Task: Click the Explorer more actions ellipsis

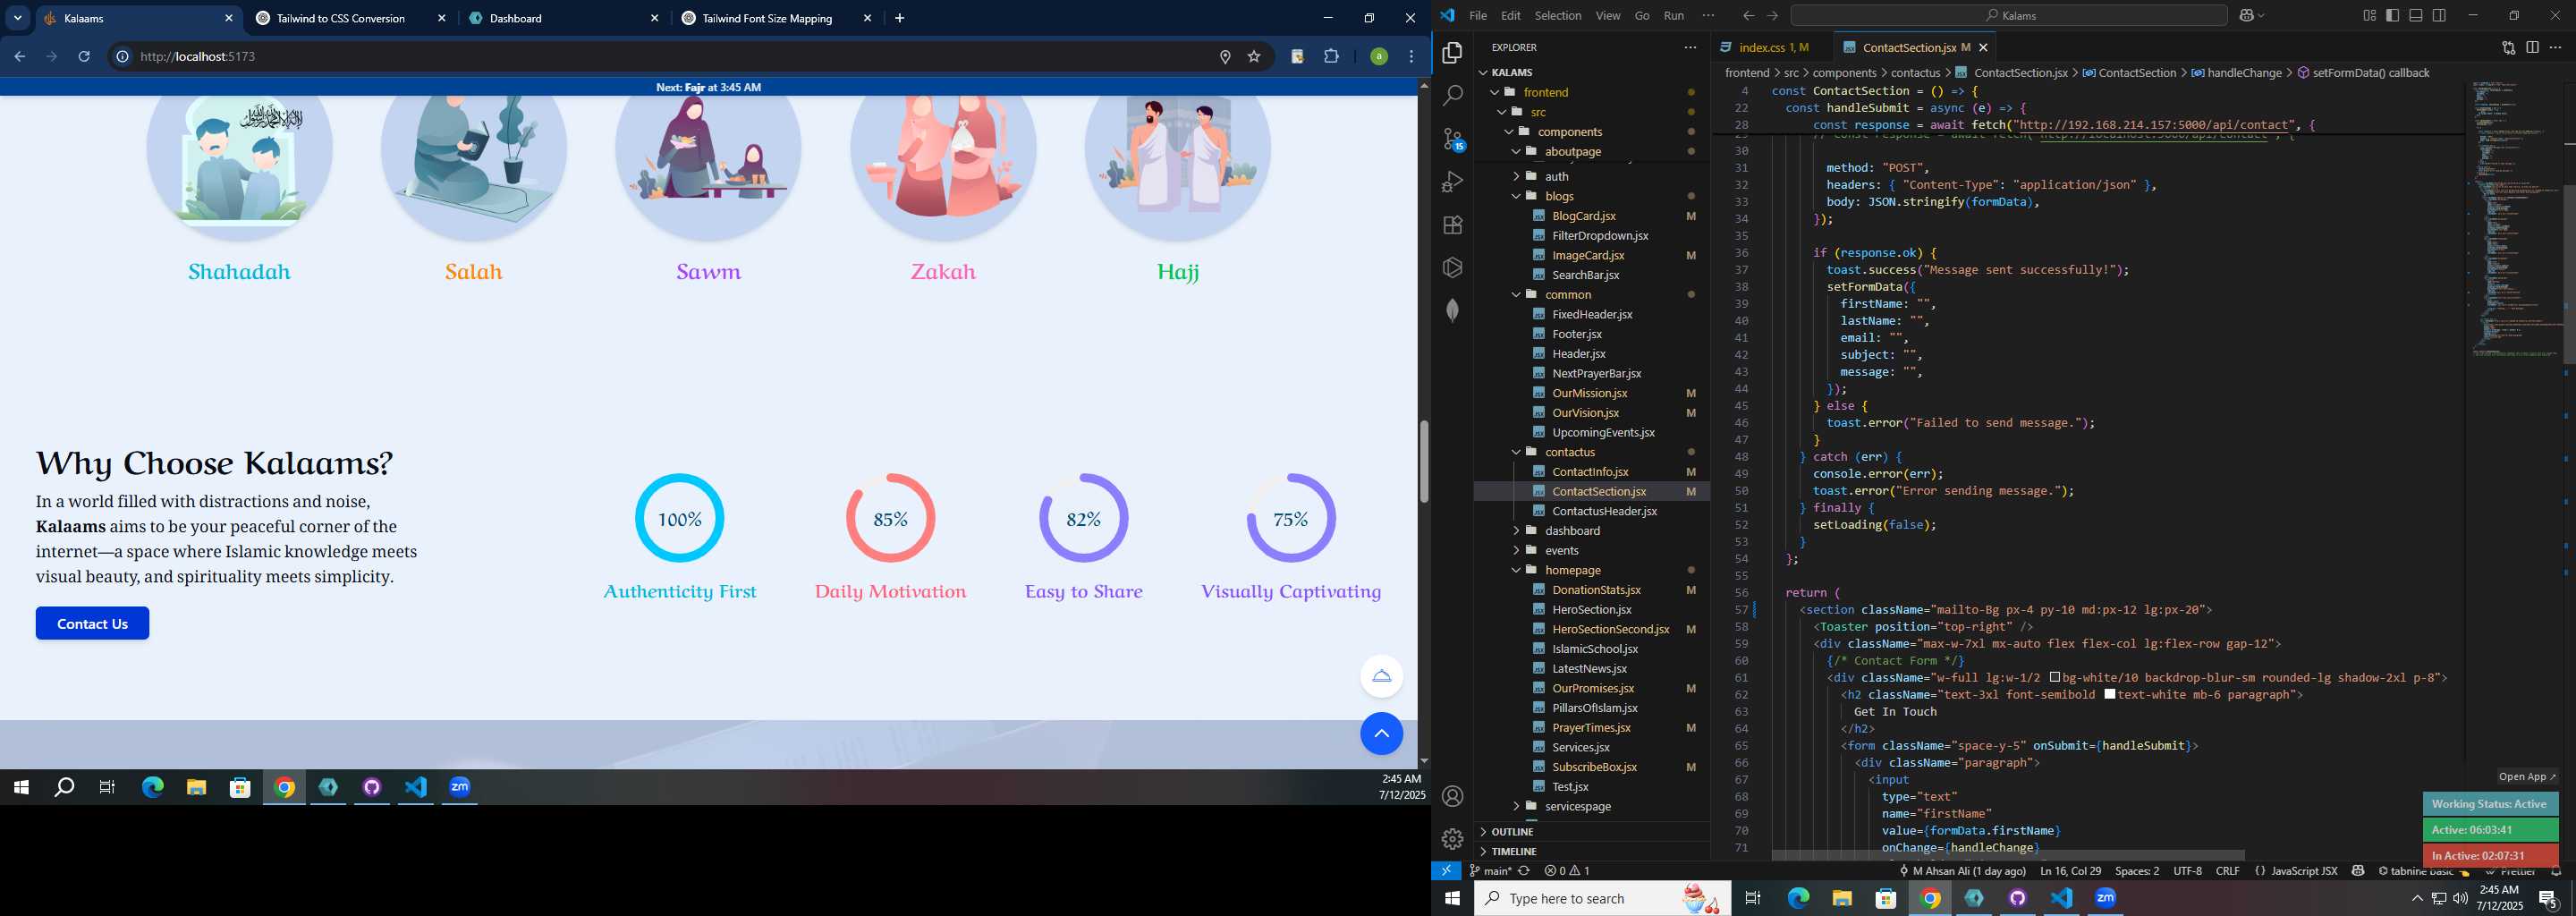Action: coord(1690,47)
